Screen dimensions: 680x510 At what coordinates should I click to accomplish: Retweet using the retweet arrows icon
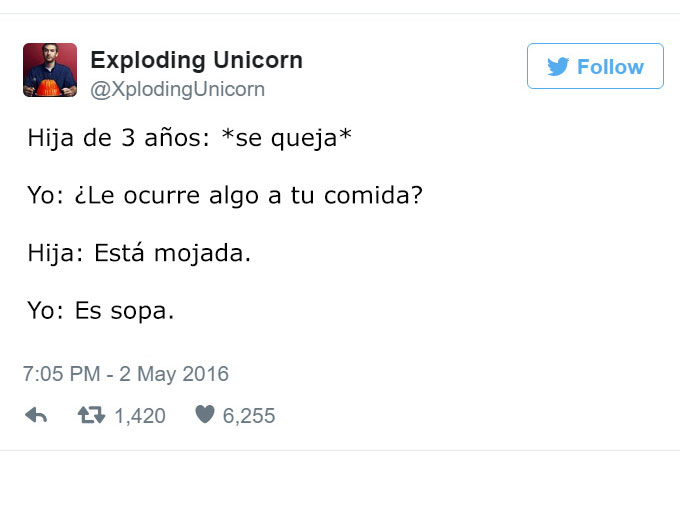(x=91, y=415)
